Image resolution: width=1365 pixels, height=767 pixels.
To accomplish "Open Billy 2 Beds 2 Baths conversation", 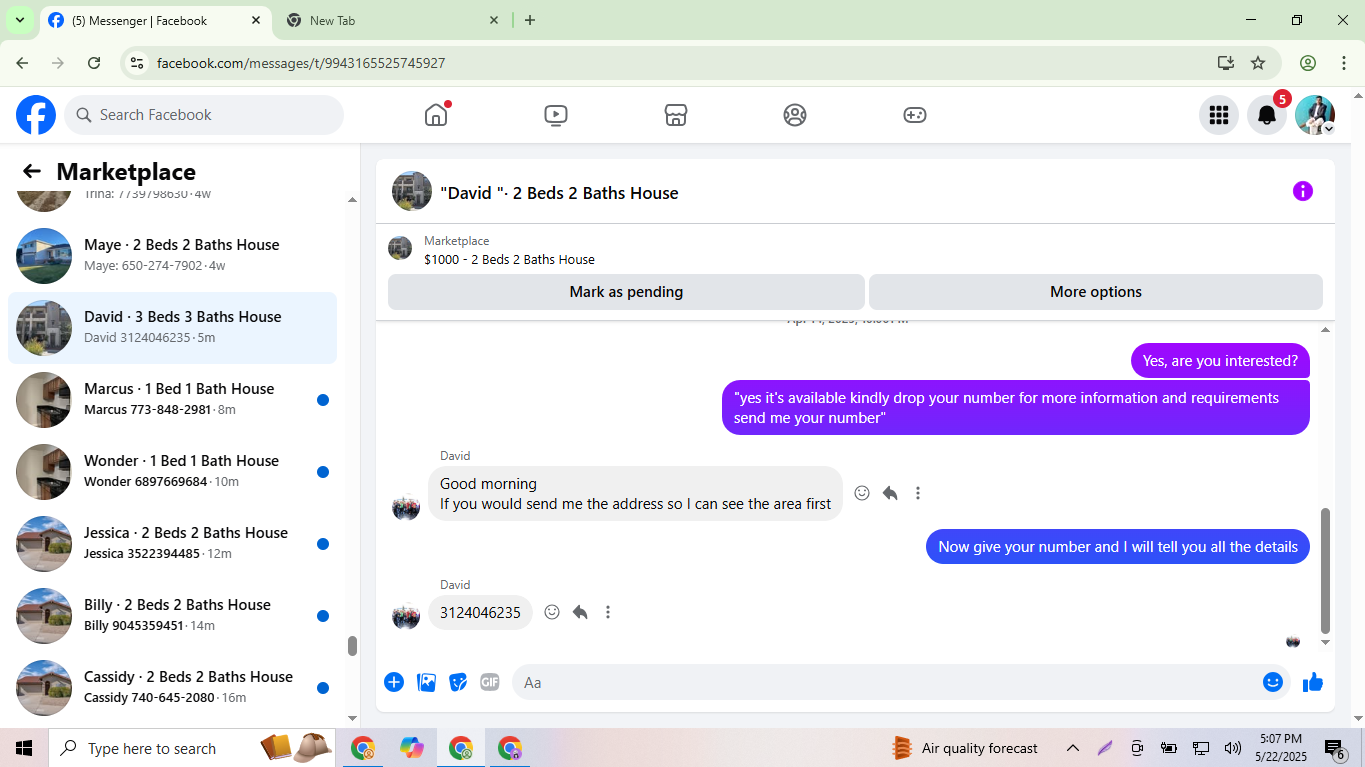I will [x=172, y=616].
